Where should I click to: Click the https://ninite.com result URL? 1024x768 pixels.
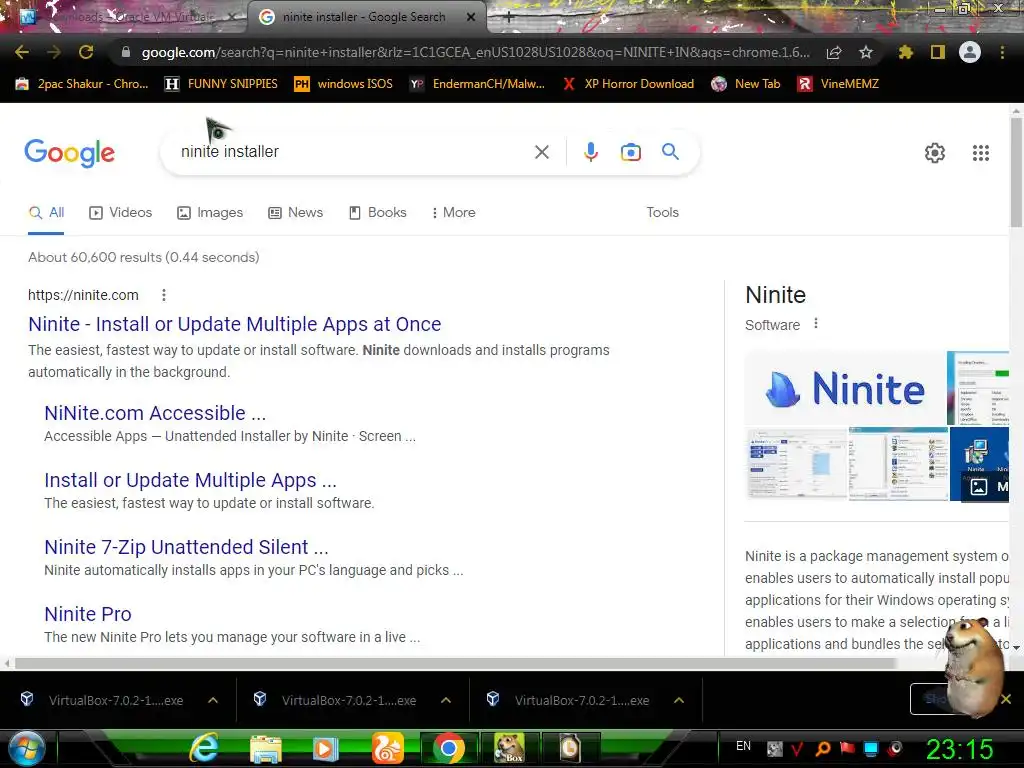click(x=83, y=295)
